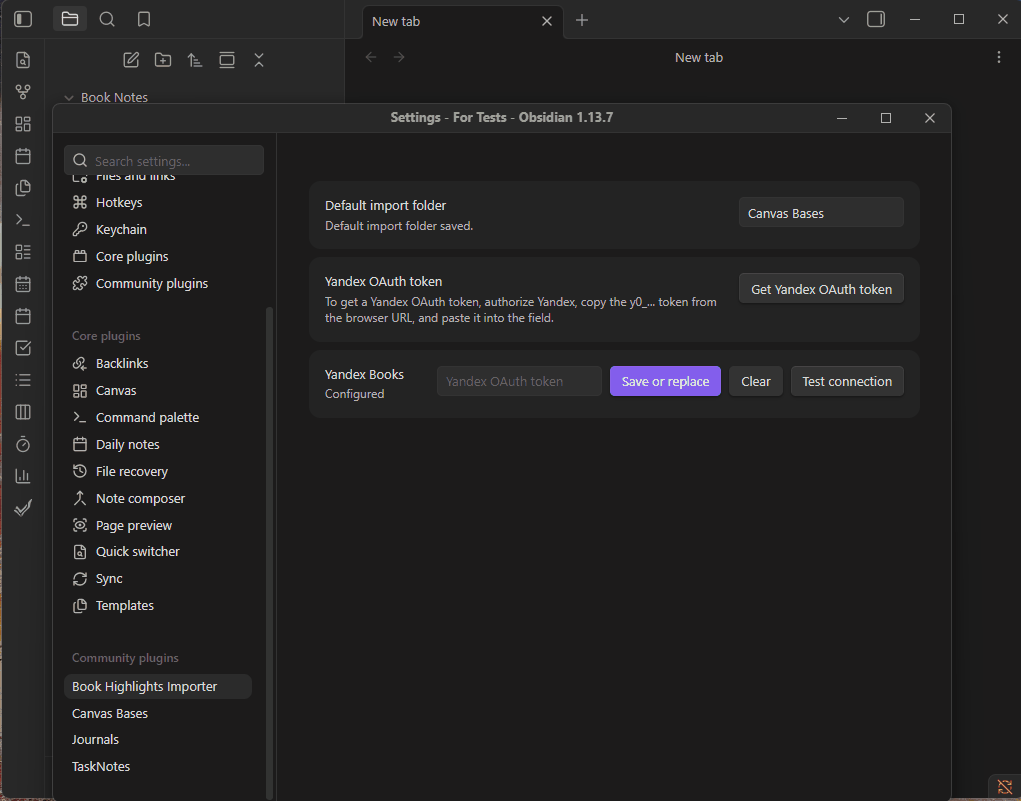Click the Default import folder field
The width and height of the screenshot is (1021, 801).
pos(820,213)
